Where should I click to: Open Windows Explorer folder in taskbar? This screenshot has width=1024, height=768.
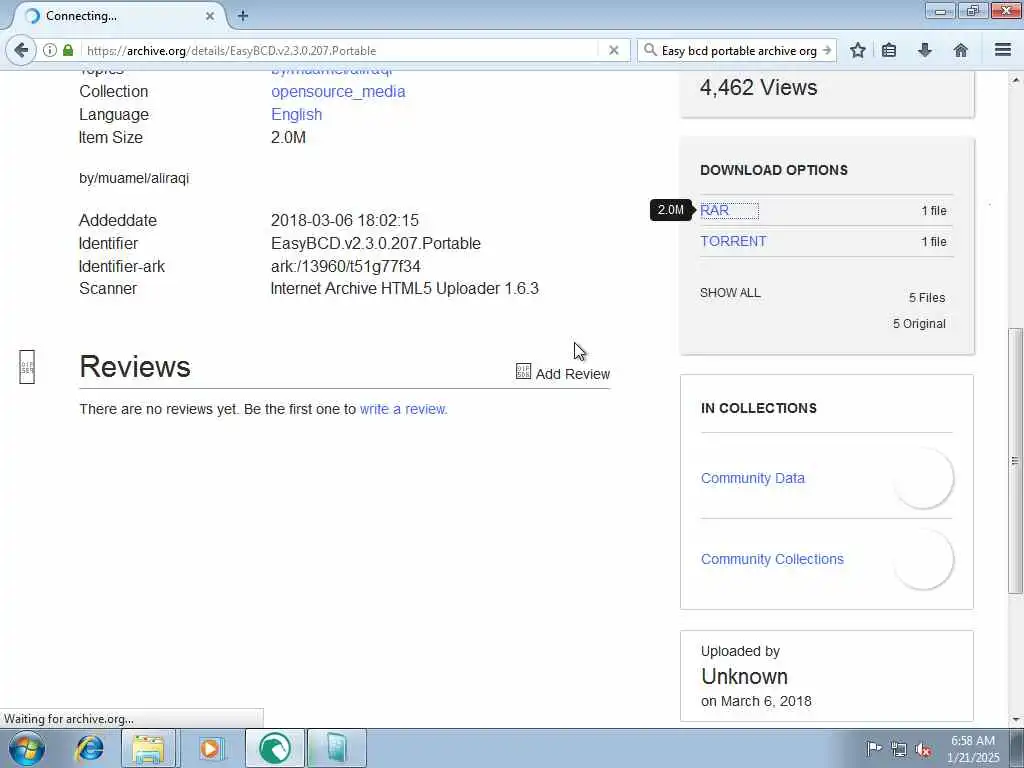pos(148,748)
